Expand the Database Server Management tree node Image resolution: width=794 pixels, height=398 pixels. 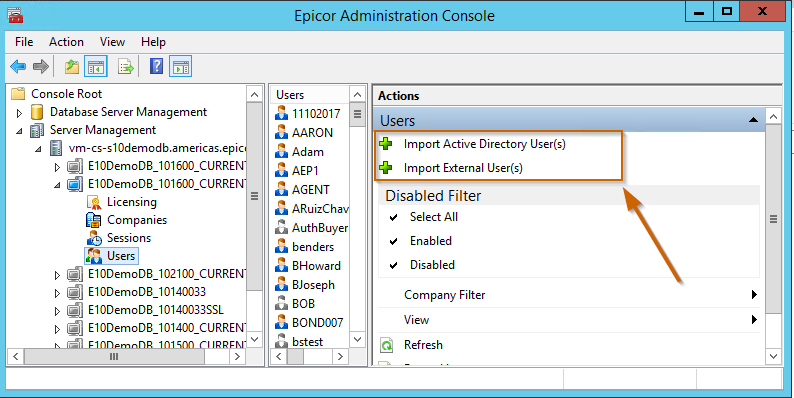(19, 112)
